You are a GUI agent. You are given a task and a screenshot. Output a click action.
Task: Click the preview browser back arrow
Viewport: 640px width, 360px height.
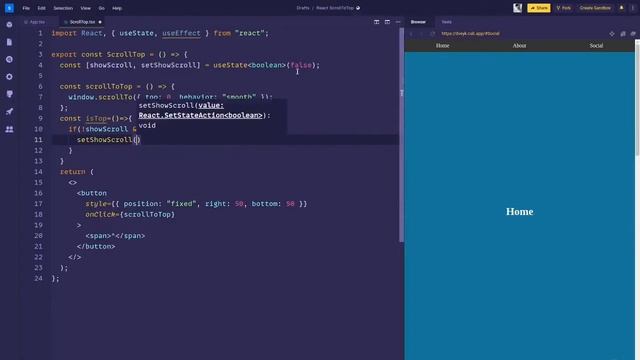pos(412,33)
